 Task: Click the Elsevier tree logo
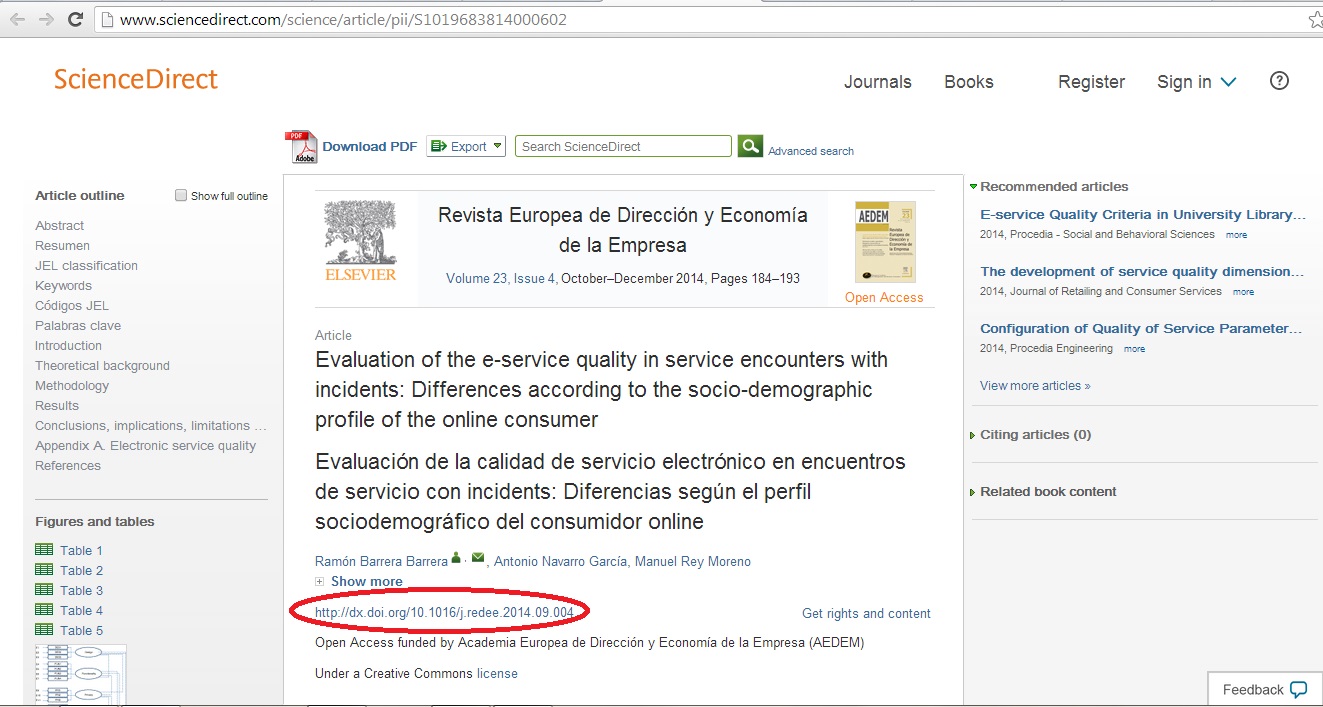(360, 240)
